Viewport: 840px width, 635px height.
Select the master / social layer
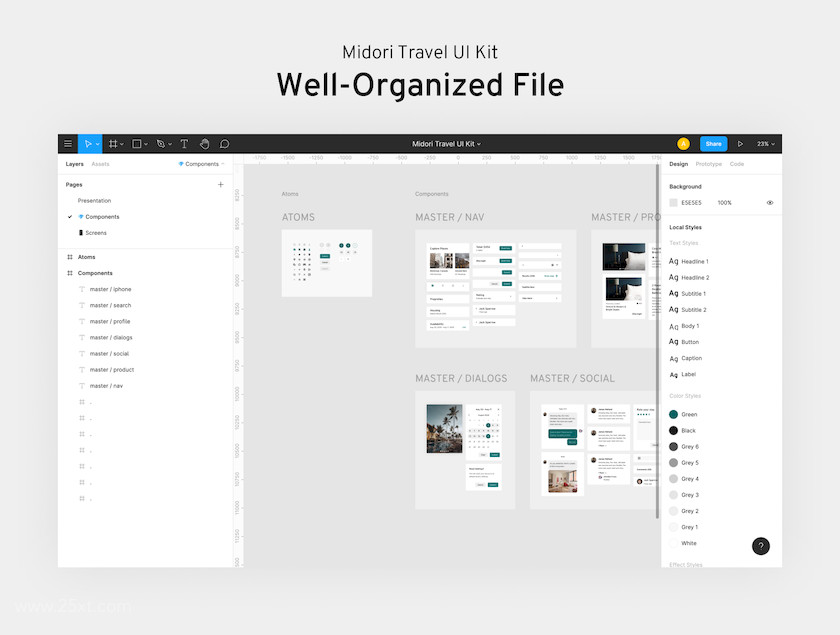(x=109, y=354)
